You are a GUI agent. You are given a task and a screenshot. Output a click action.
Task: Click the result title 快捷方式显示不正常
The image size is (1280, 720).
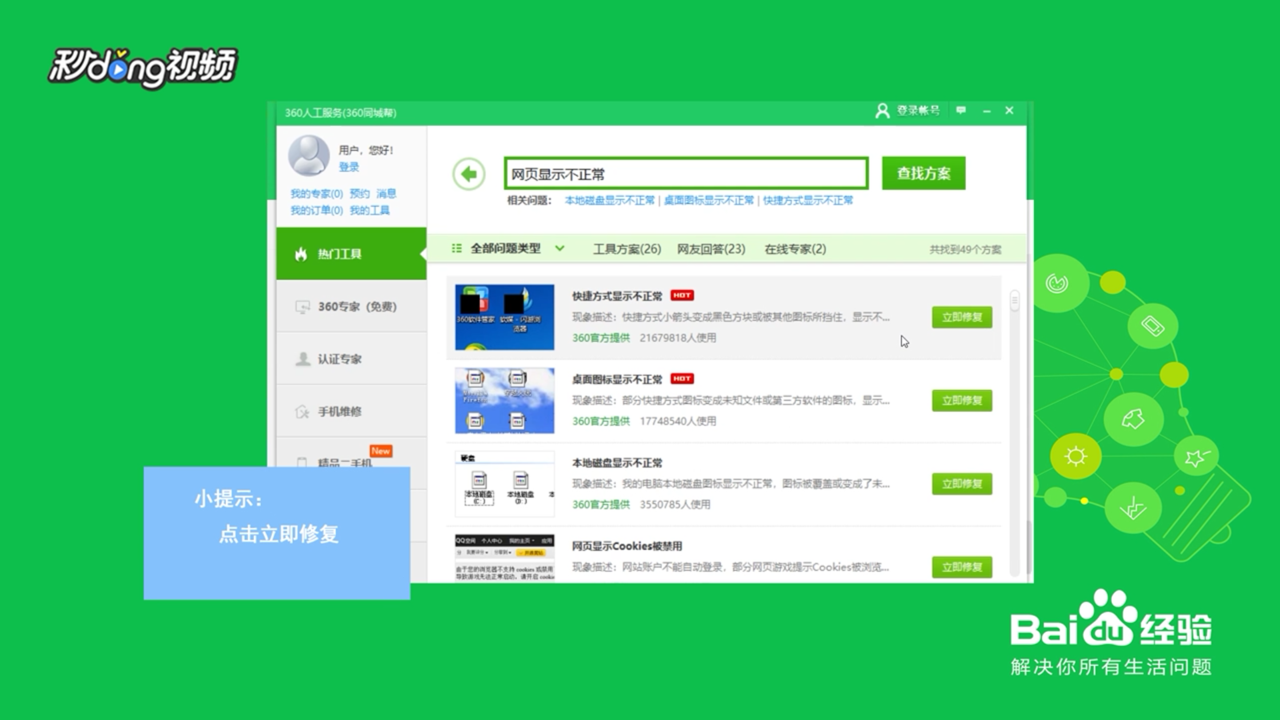(617, 296)
